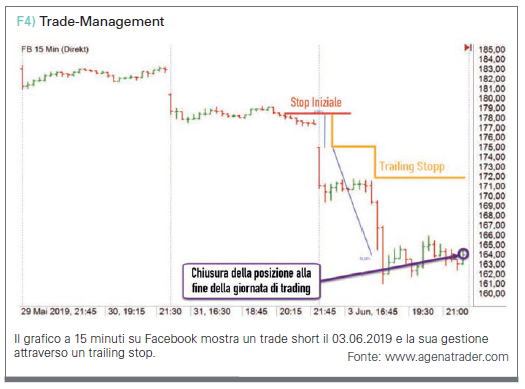Image resolution: width=525 pixels, height=389 pixels.
Task: Click the purple circle closing-position marker
Action: click(463, 254)
